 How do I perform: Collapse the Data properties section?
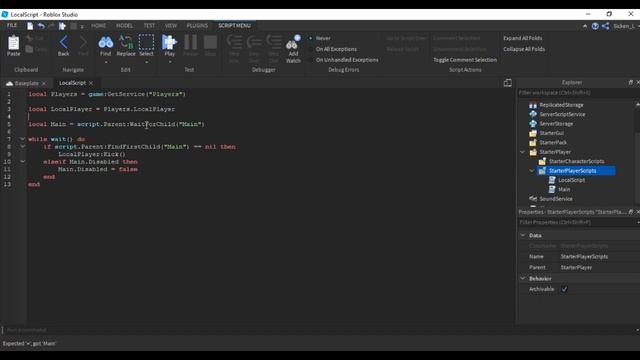(523, 235)
